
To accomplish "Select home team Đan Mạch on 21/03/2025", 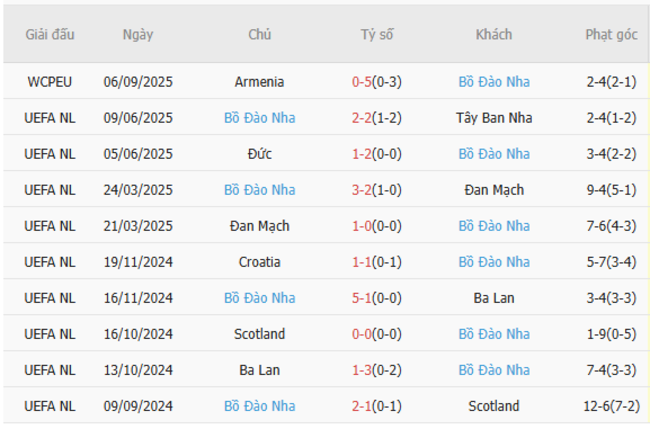I will (260, 226).
